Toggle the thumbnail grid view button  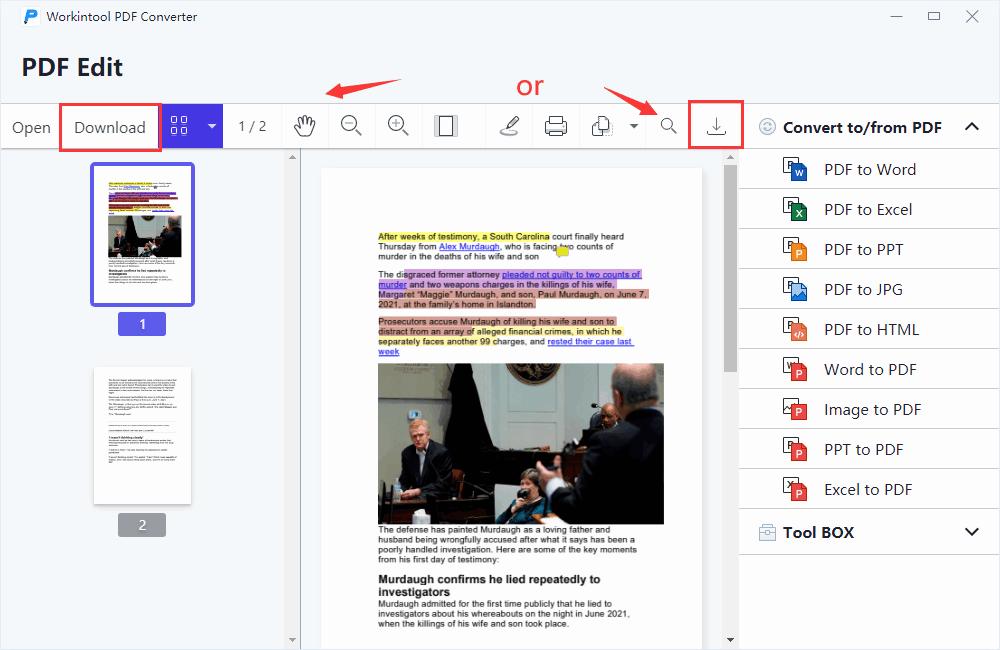[x=180, y=126]
